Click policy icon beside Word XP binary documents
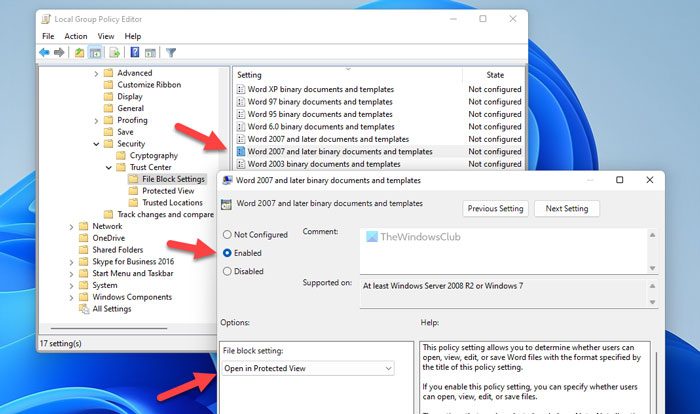700x414 pixels. (241, 89)
